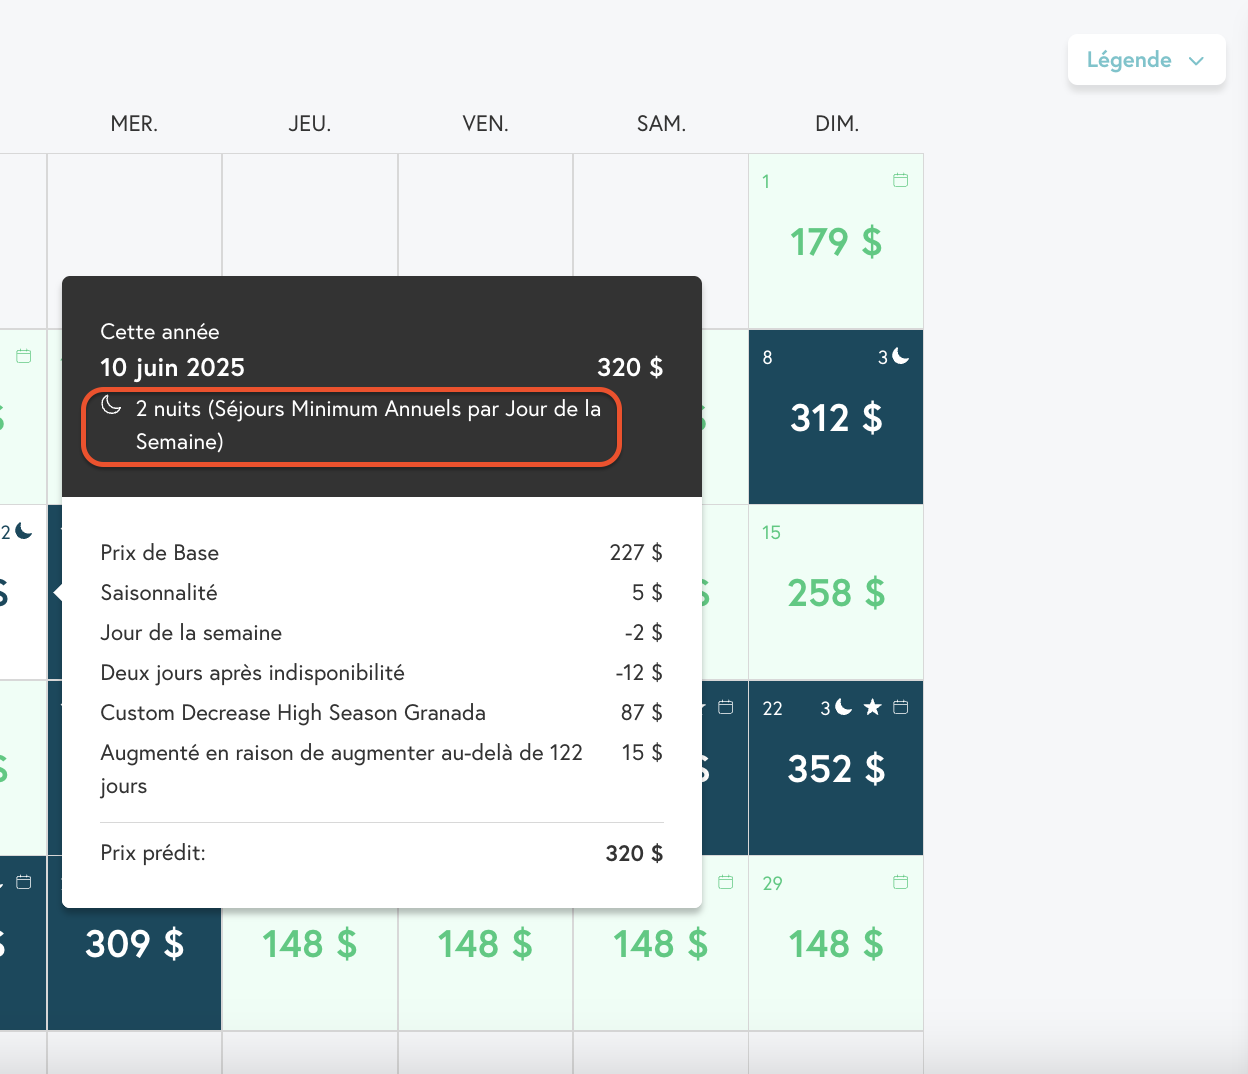Click the calendar icon on day 22
1248x1074 pixels.
coord(900,707)
